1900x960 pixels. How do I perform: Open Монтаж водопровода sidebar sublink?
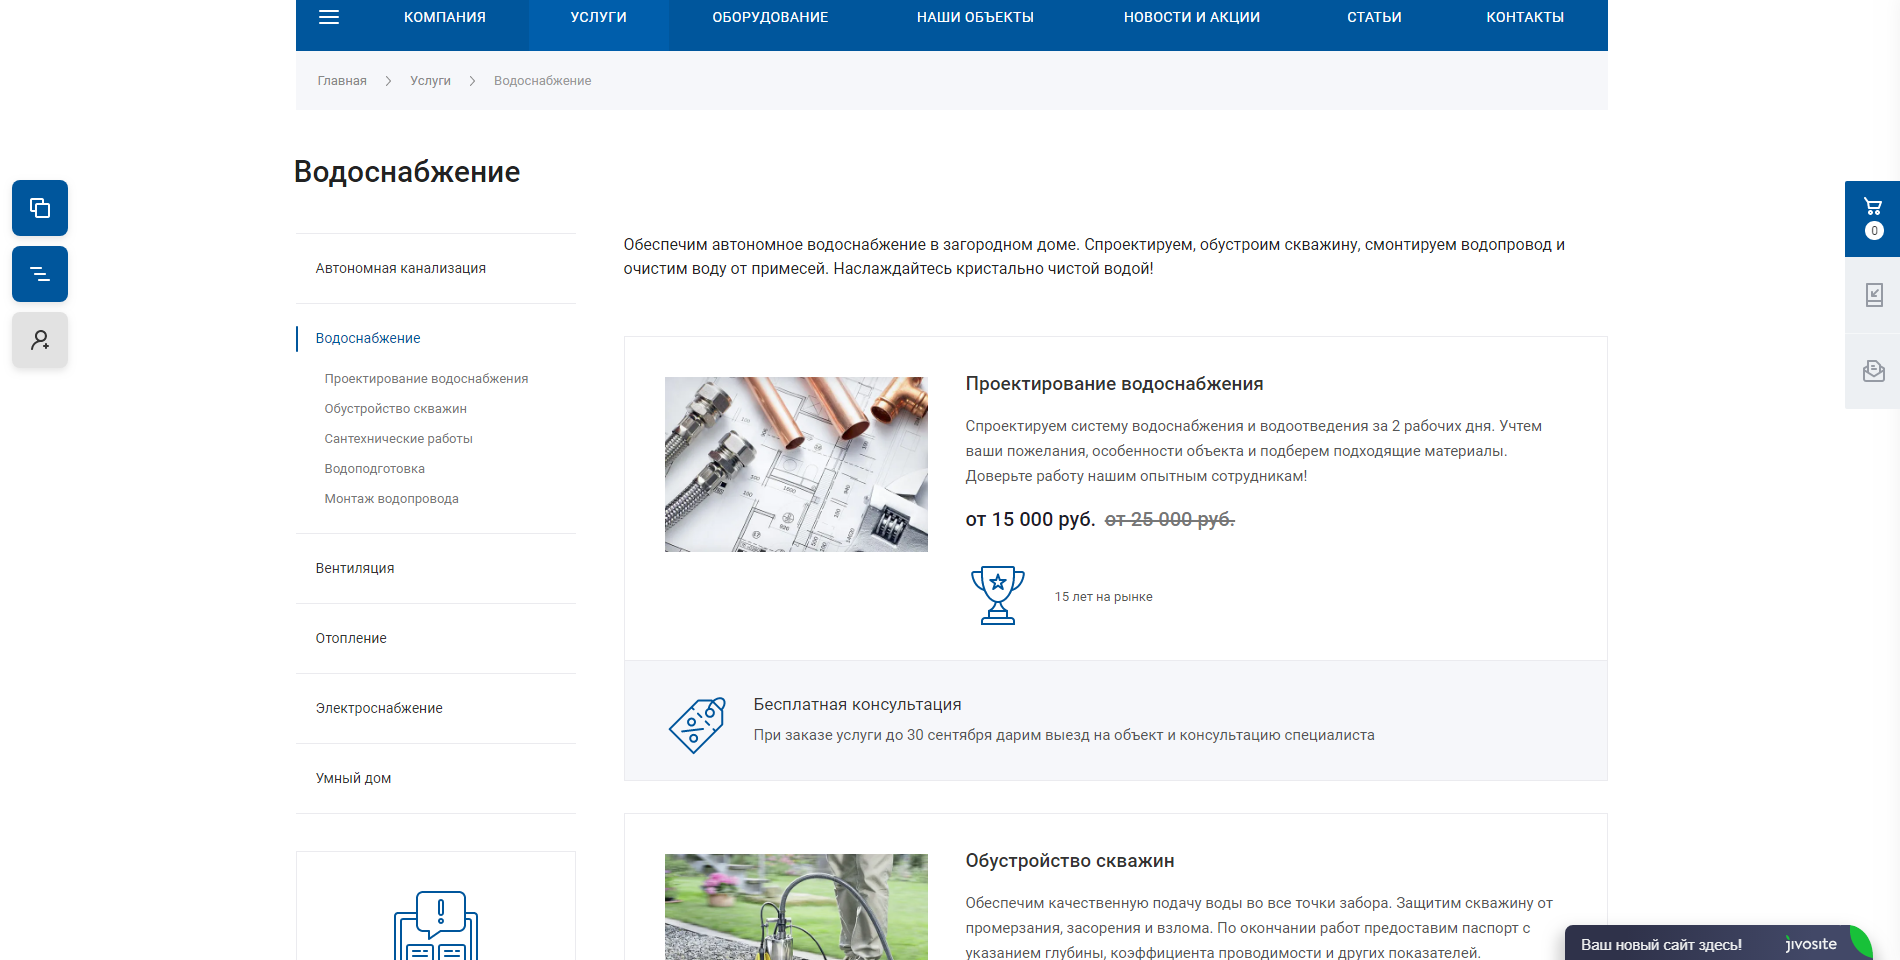pos(391,499)
